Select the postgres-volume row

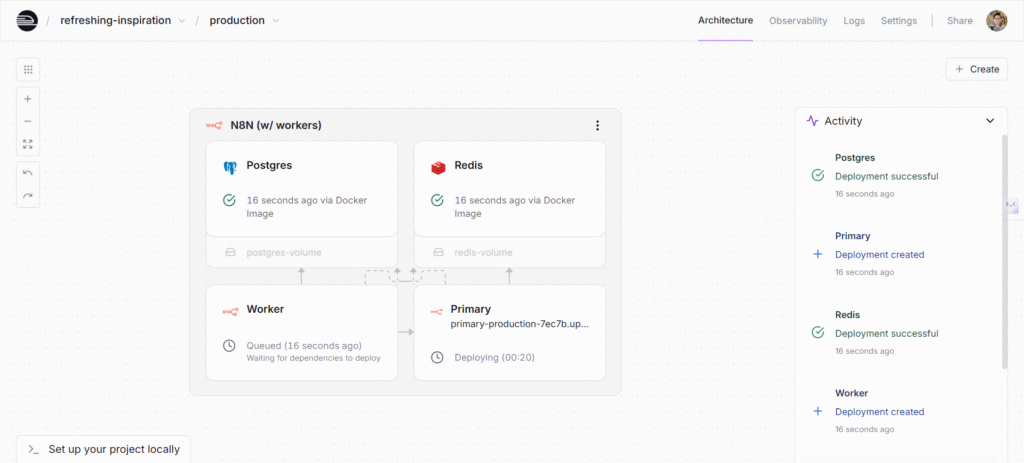point(302,252)
